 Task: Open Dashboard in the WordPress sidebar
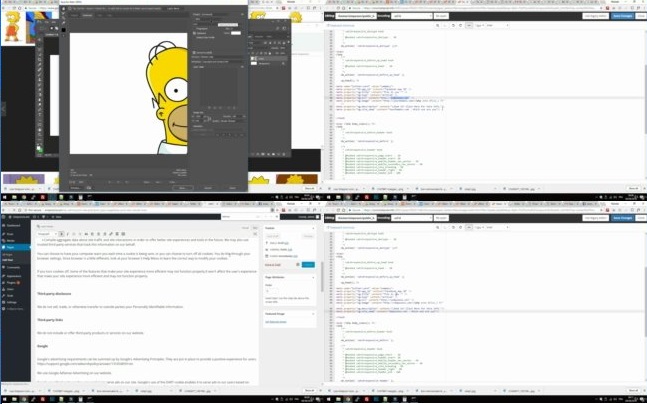(13, 226)
